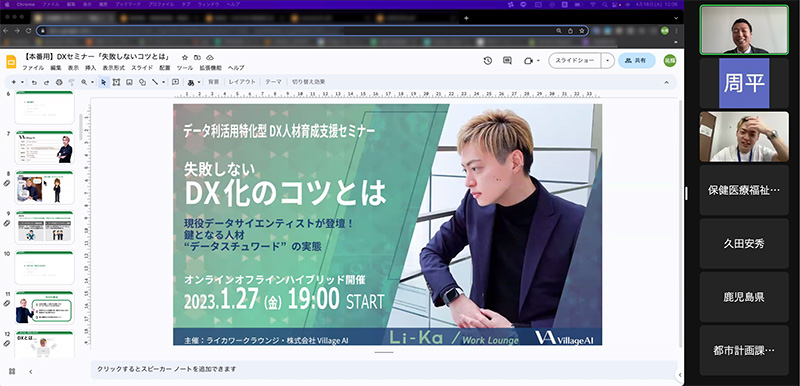Click the Print icon in the toolbar
This screenshot has width=800, height=386.
[x=59, y=82]
